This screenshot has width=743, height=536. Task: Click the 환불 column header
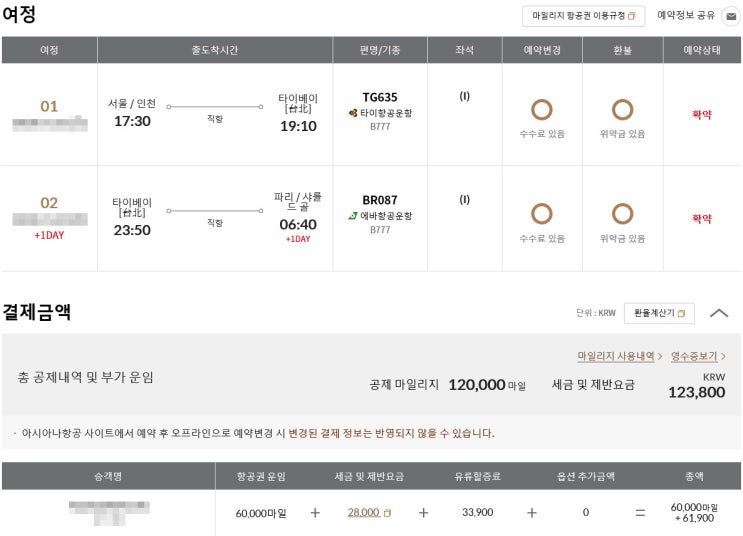tap(622, 50)
